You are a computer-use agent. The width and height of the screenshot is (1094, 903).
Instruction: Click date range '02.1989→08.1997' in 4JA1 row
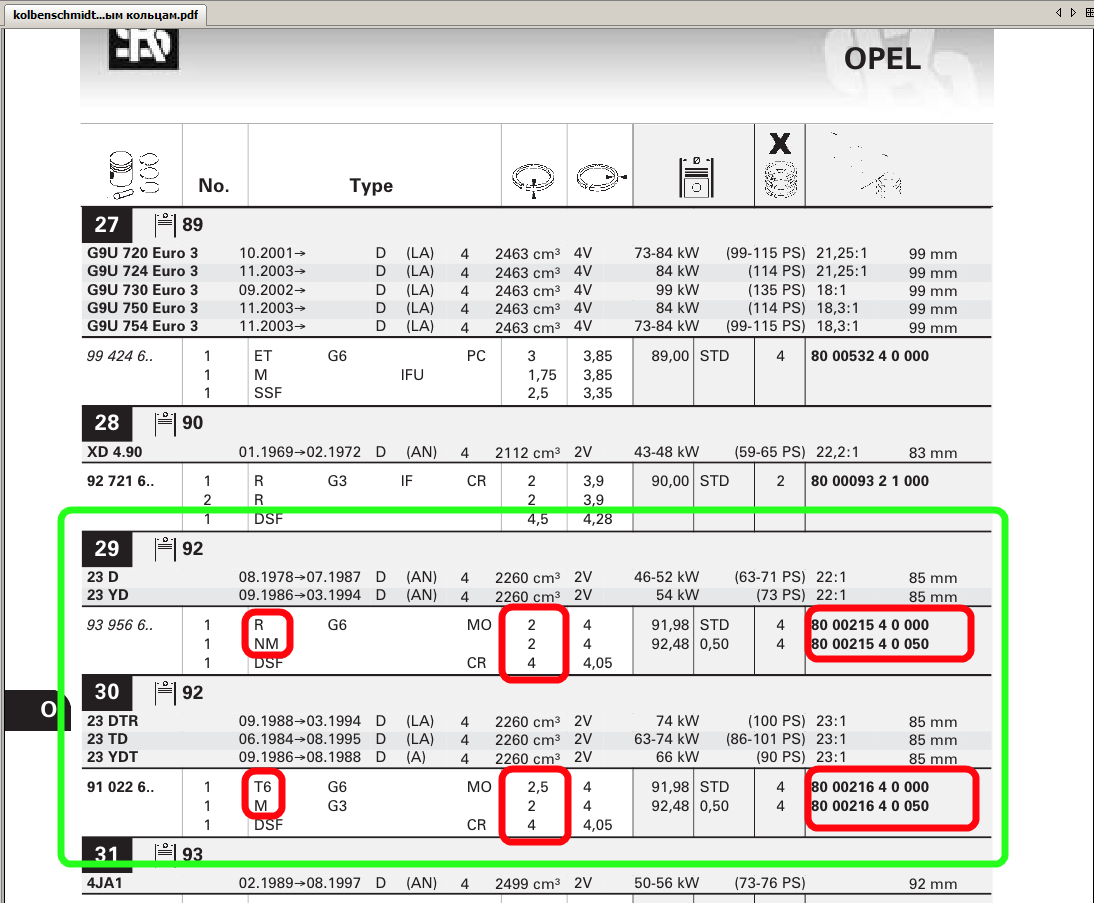300,883
